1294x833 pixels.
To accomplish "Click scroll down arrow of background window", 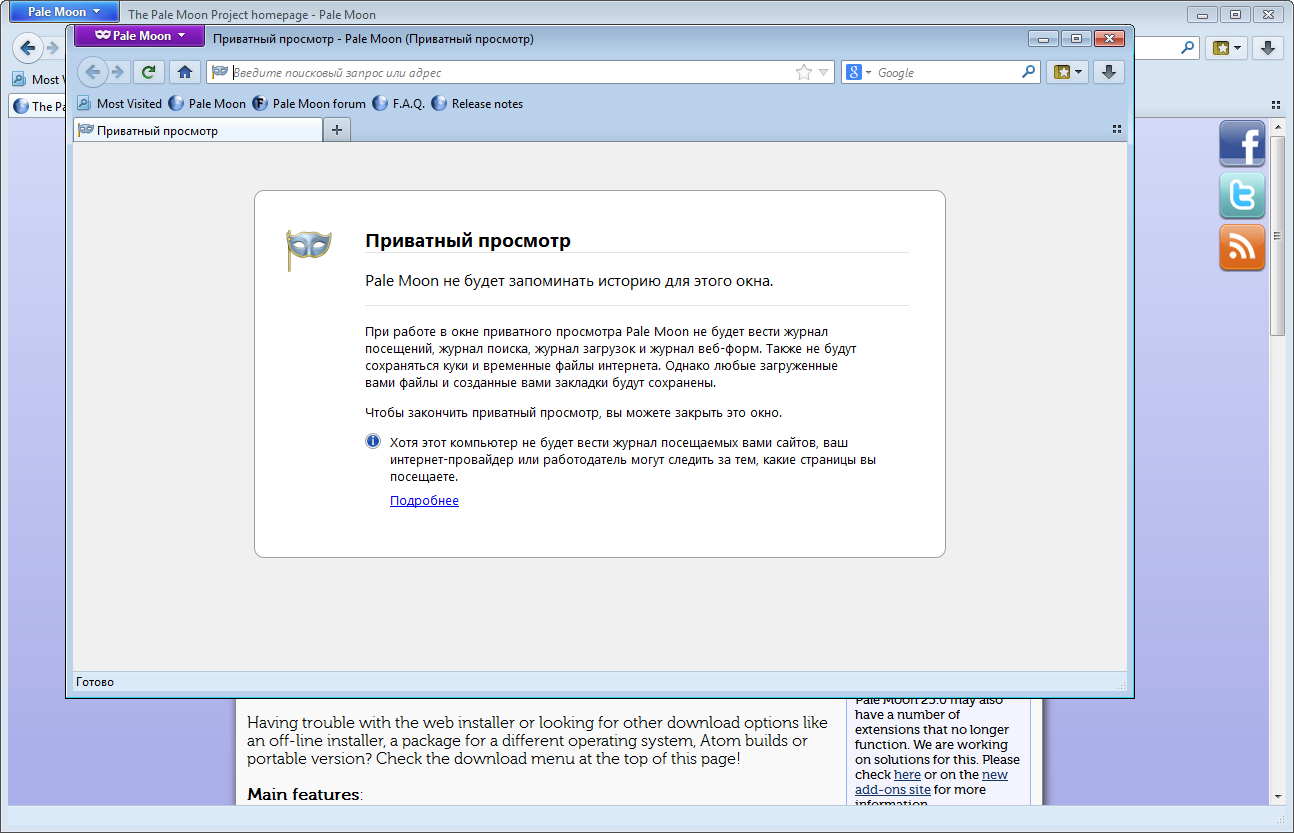I will point(1277,796).
